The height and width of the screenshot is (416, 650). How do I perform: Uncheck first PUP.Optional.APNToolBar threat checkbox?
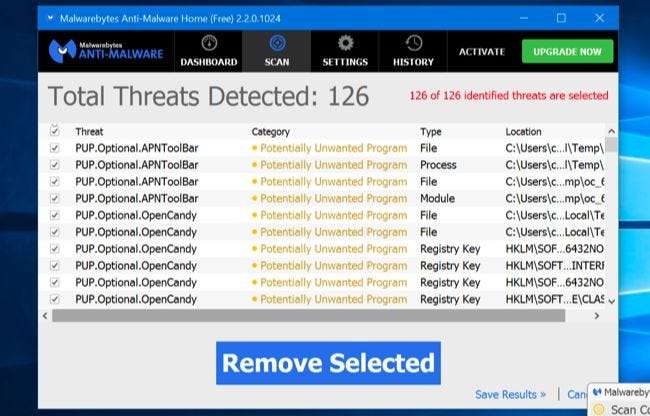(x=54, y=148)
